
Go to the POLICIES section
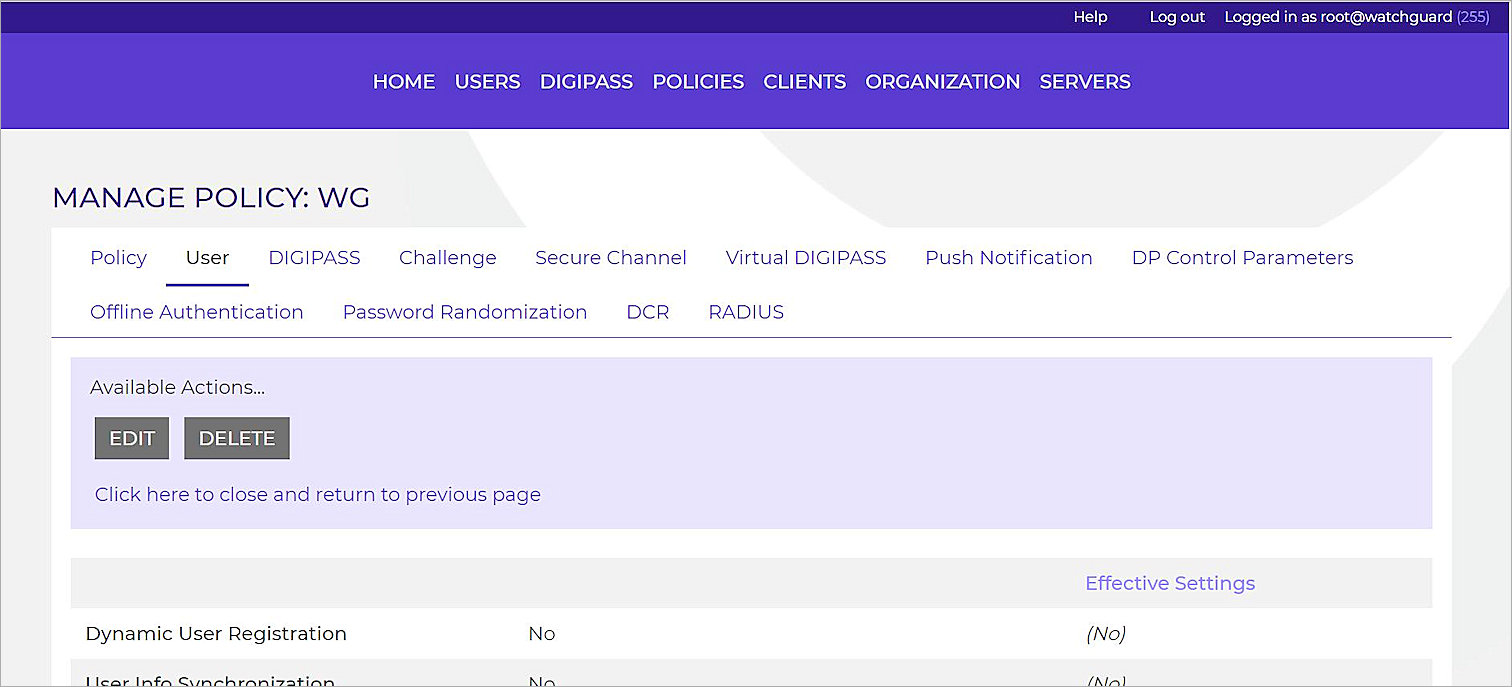[x=698, y=82]
